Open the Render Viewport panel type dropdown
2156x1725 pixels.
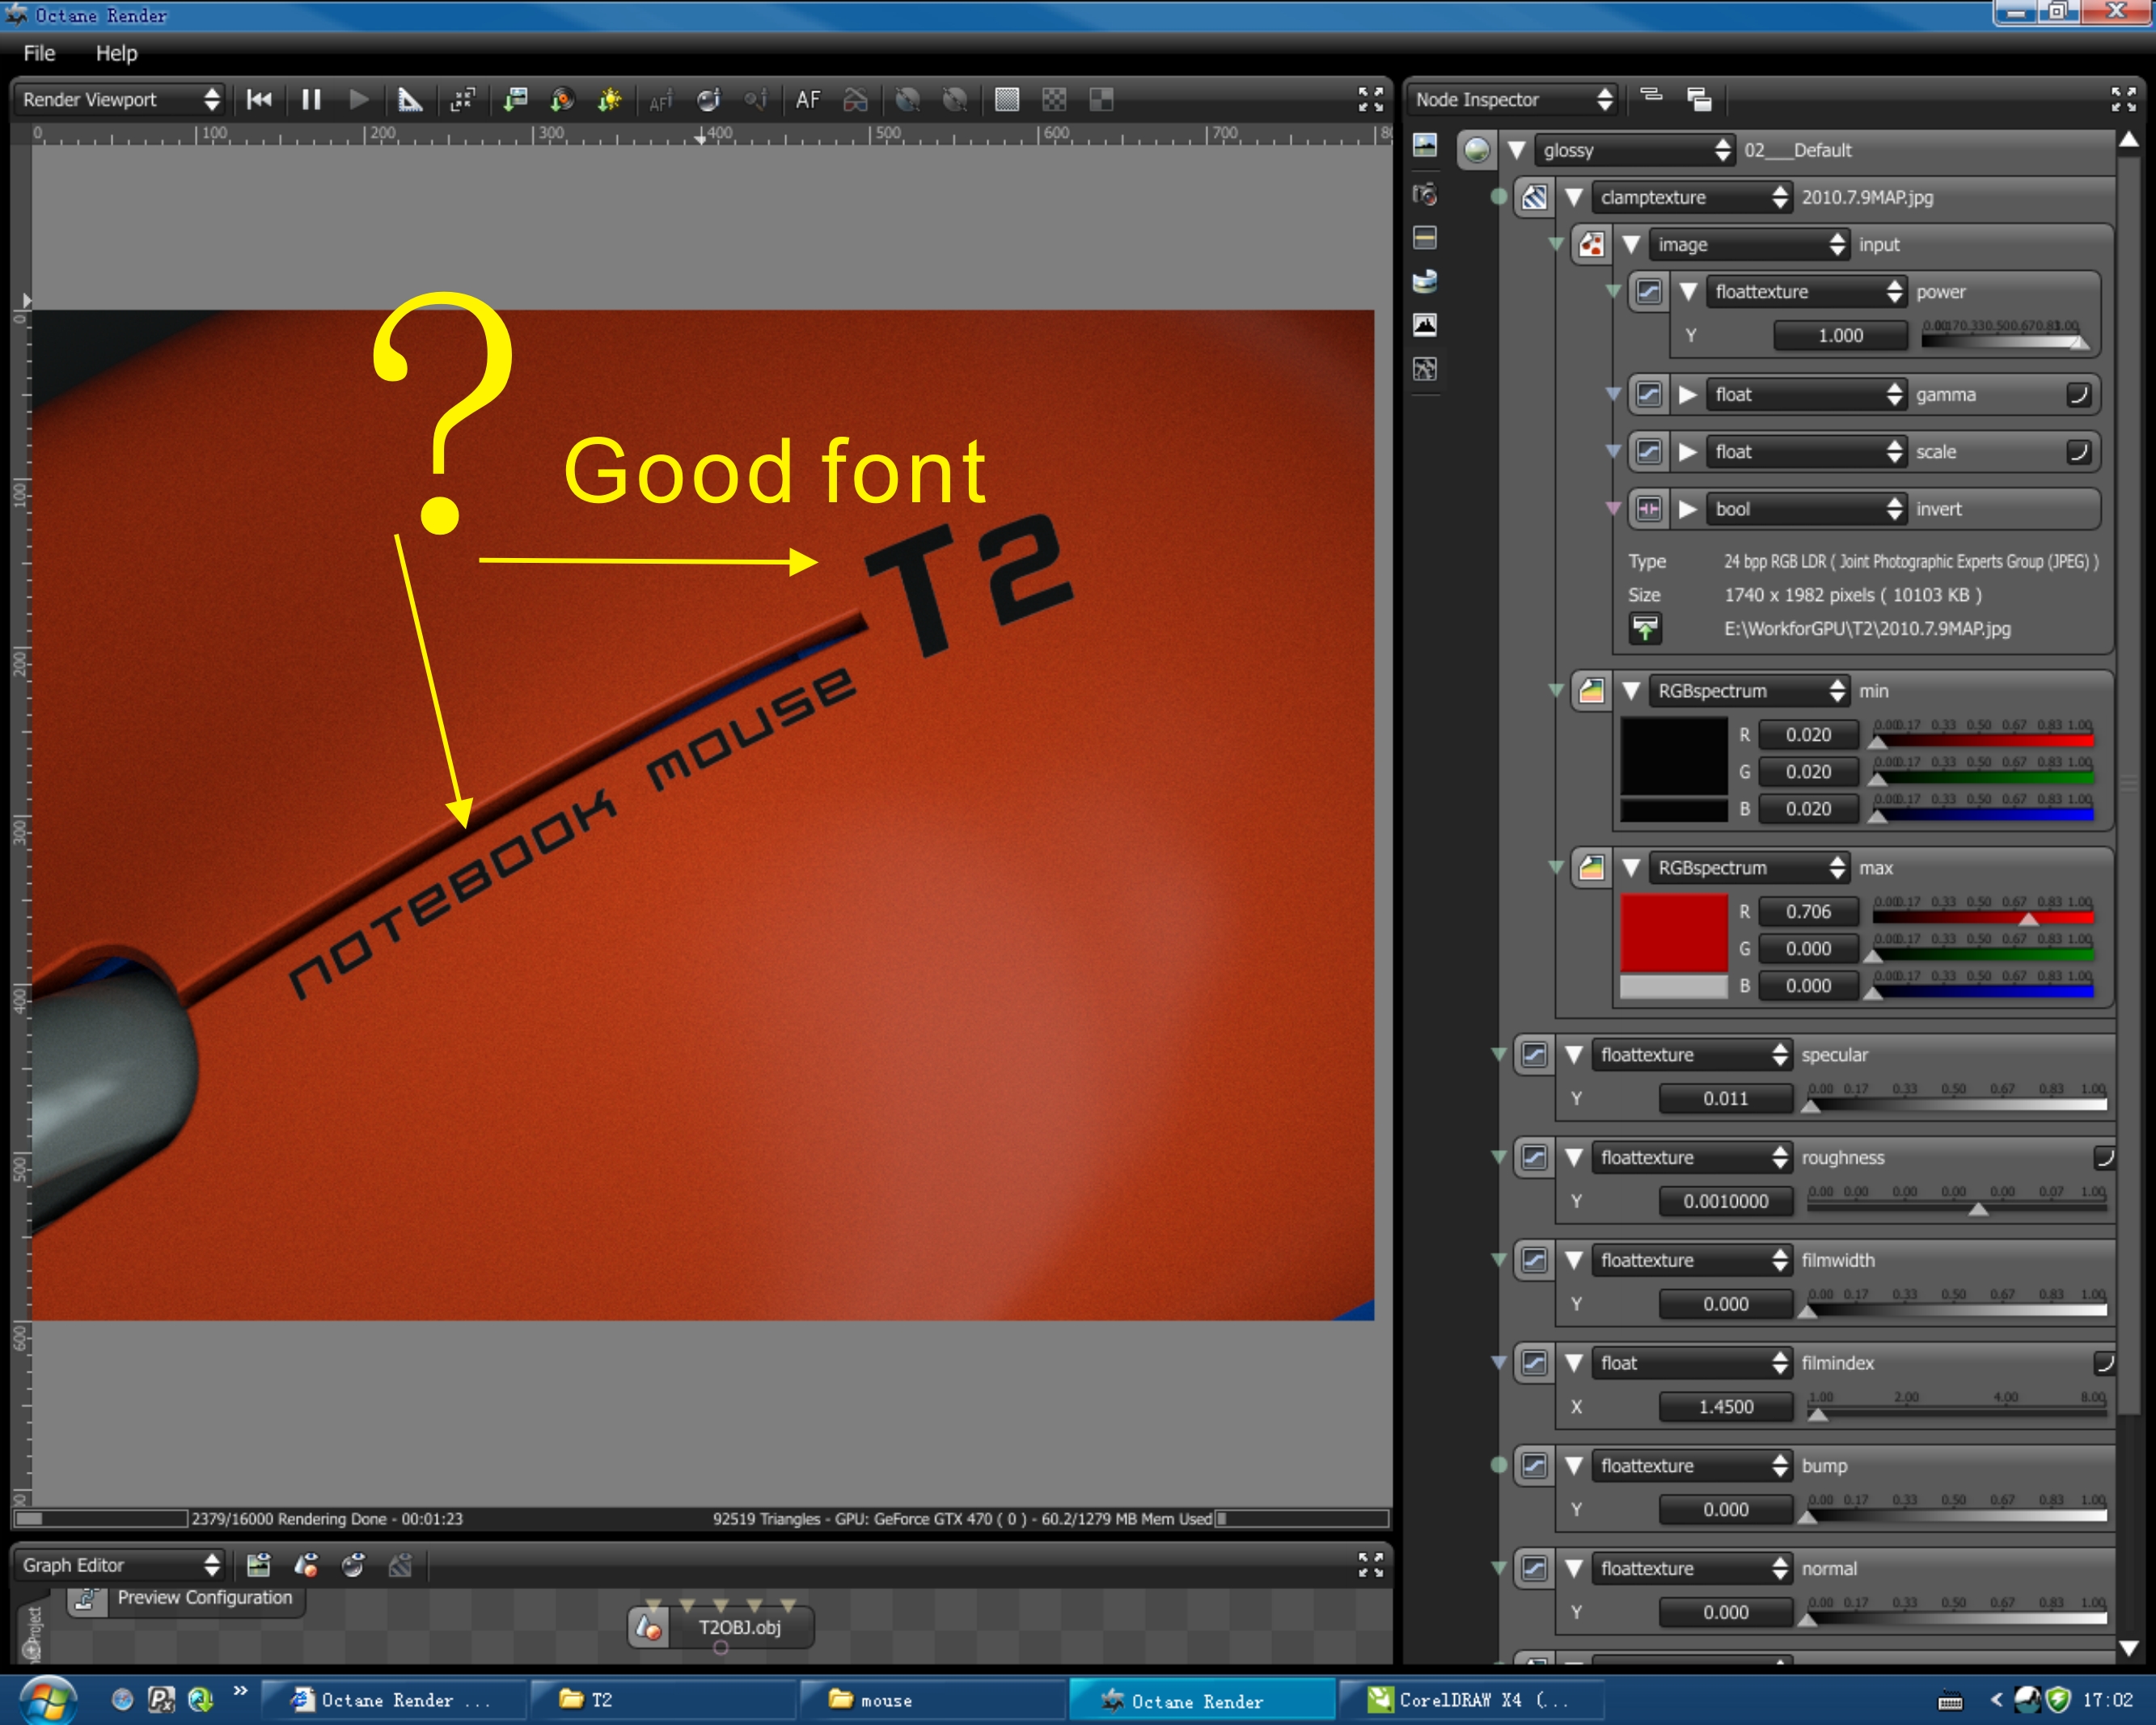(120, 99)
